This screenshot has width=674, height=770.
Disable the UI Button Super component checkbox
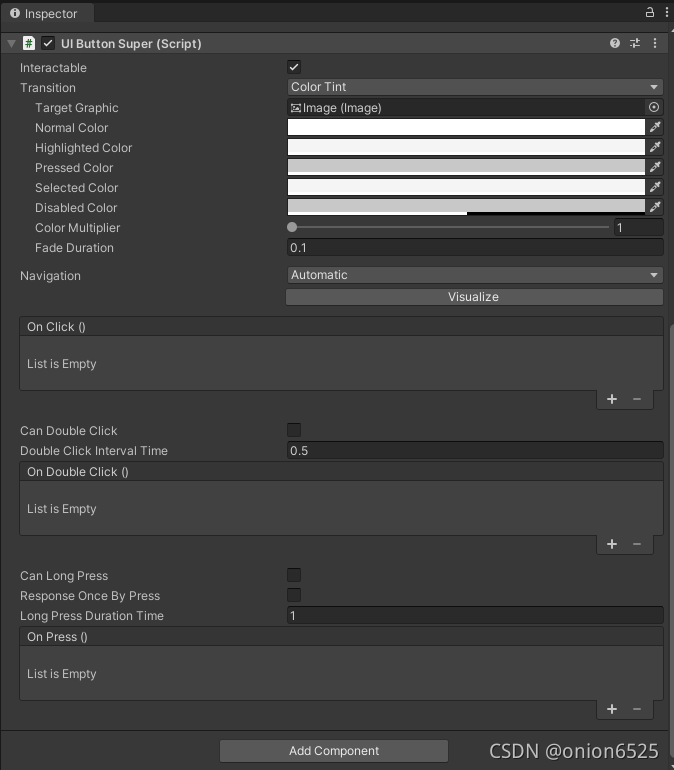tap(48, 43)
